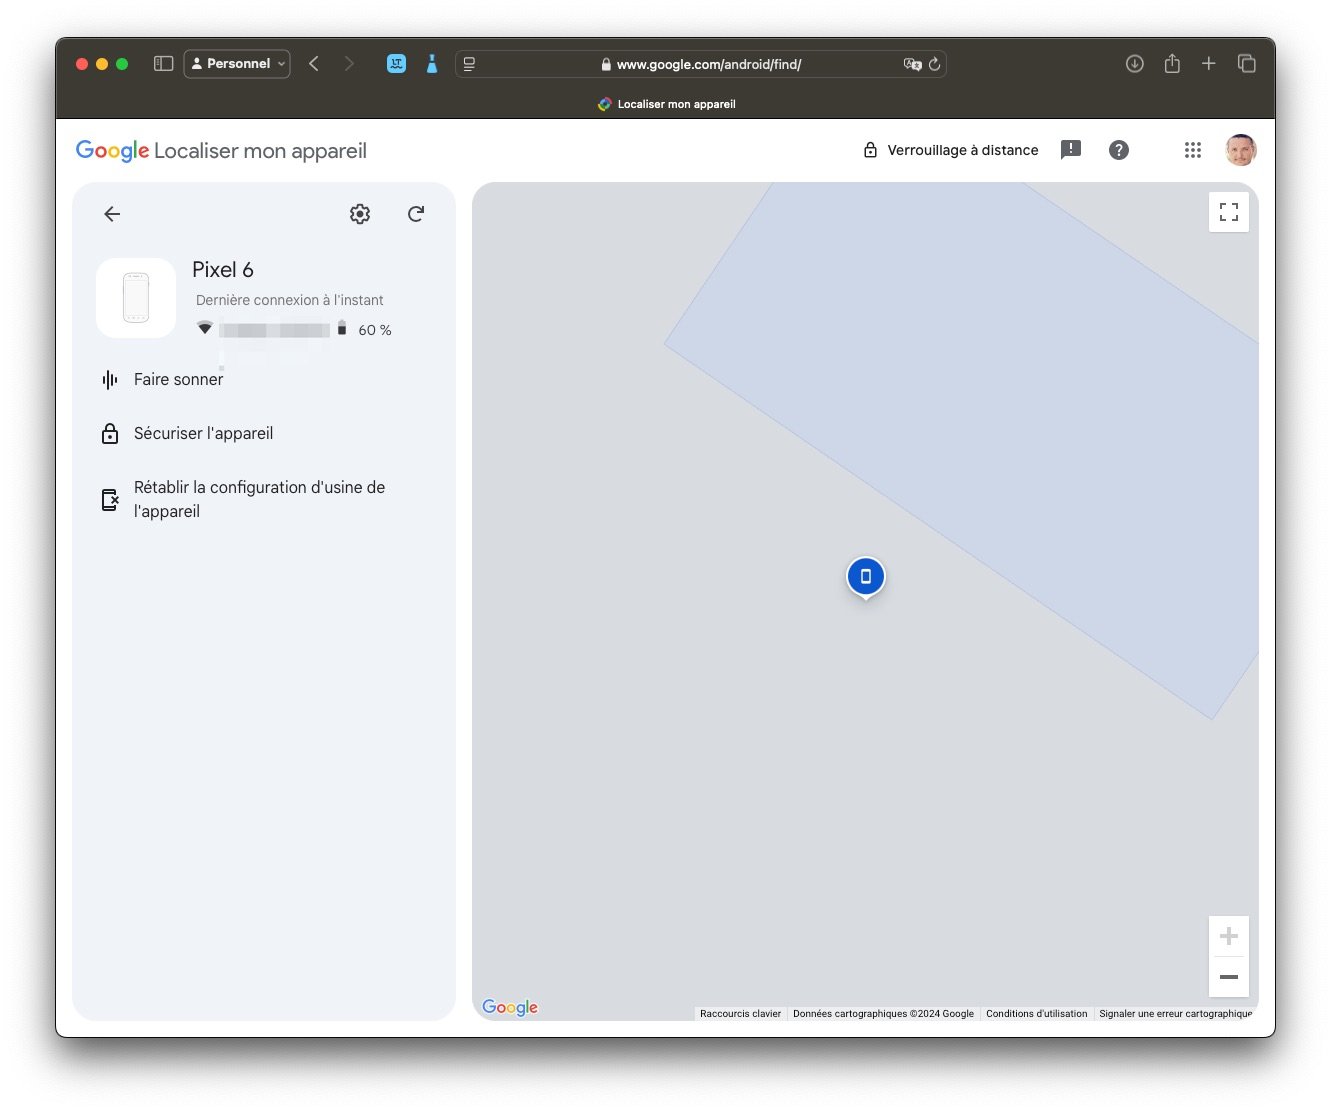The image size is (1331, 1111).
Task: Select the Localiser mon appareil tab
Action: 666,104
